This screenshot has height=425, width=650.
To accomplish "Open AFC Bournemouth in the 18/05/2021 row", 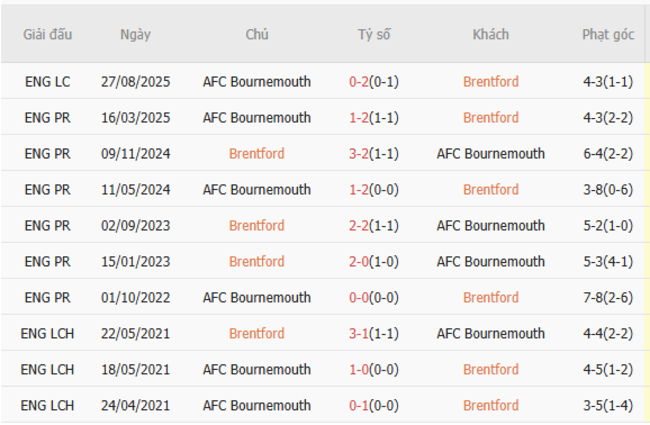I will click(257, 370).
